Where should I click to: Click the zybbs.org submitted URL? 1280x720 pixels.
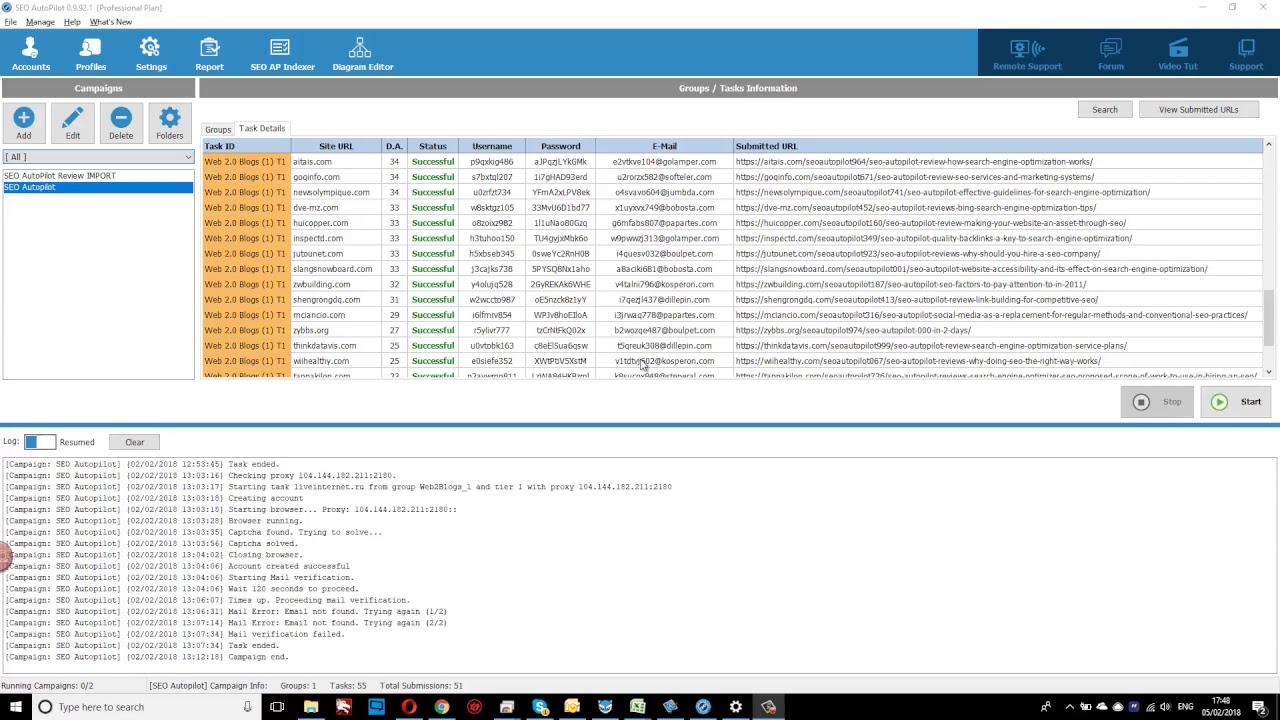[853, 330]
